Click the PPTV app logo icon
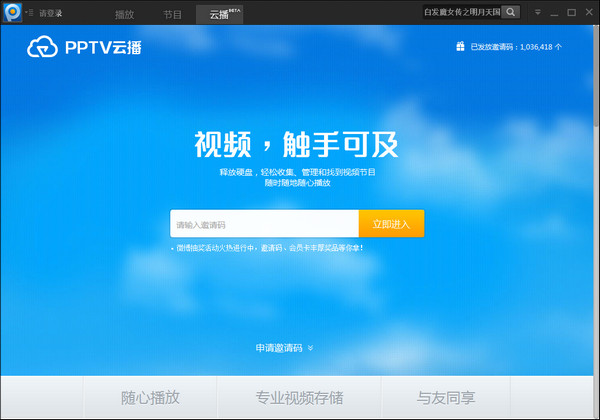Image resolution: width=600 pixels, height=420 pixels. (12, 12)
